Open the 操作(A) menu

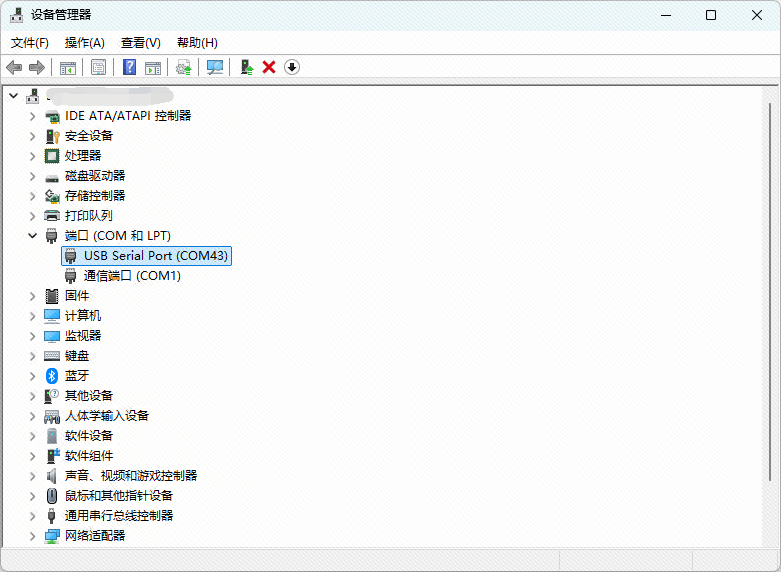click(84, 43)
